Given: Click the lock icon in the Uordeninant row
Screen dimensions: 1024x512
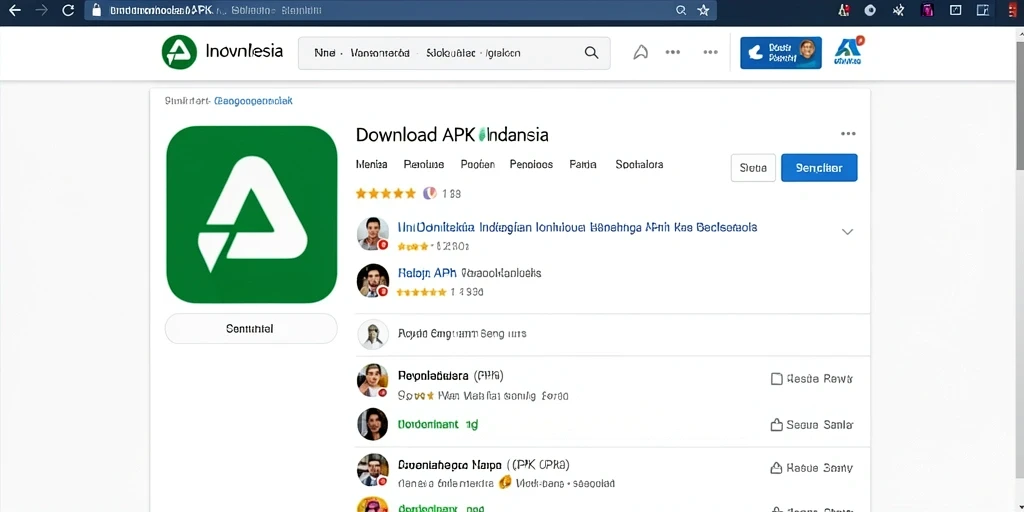Looking at the screenshot, I should 776,424.
